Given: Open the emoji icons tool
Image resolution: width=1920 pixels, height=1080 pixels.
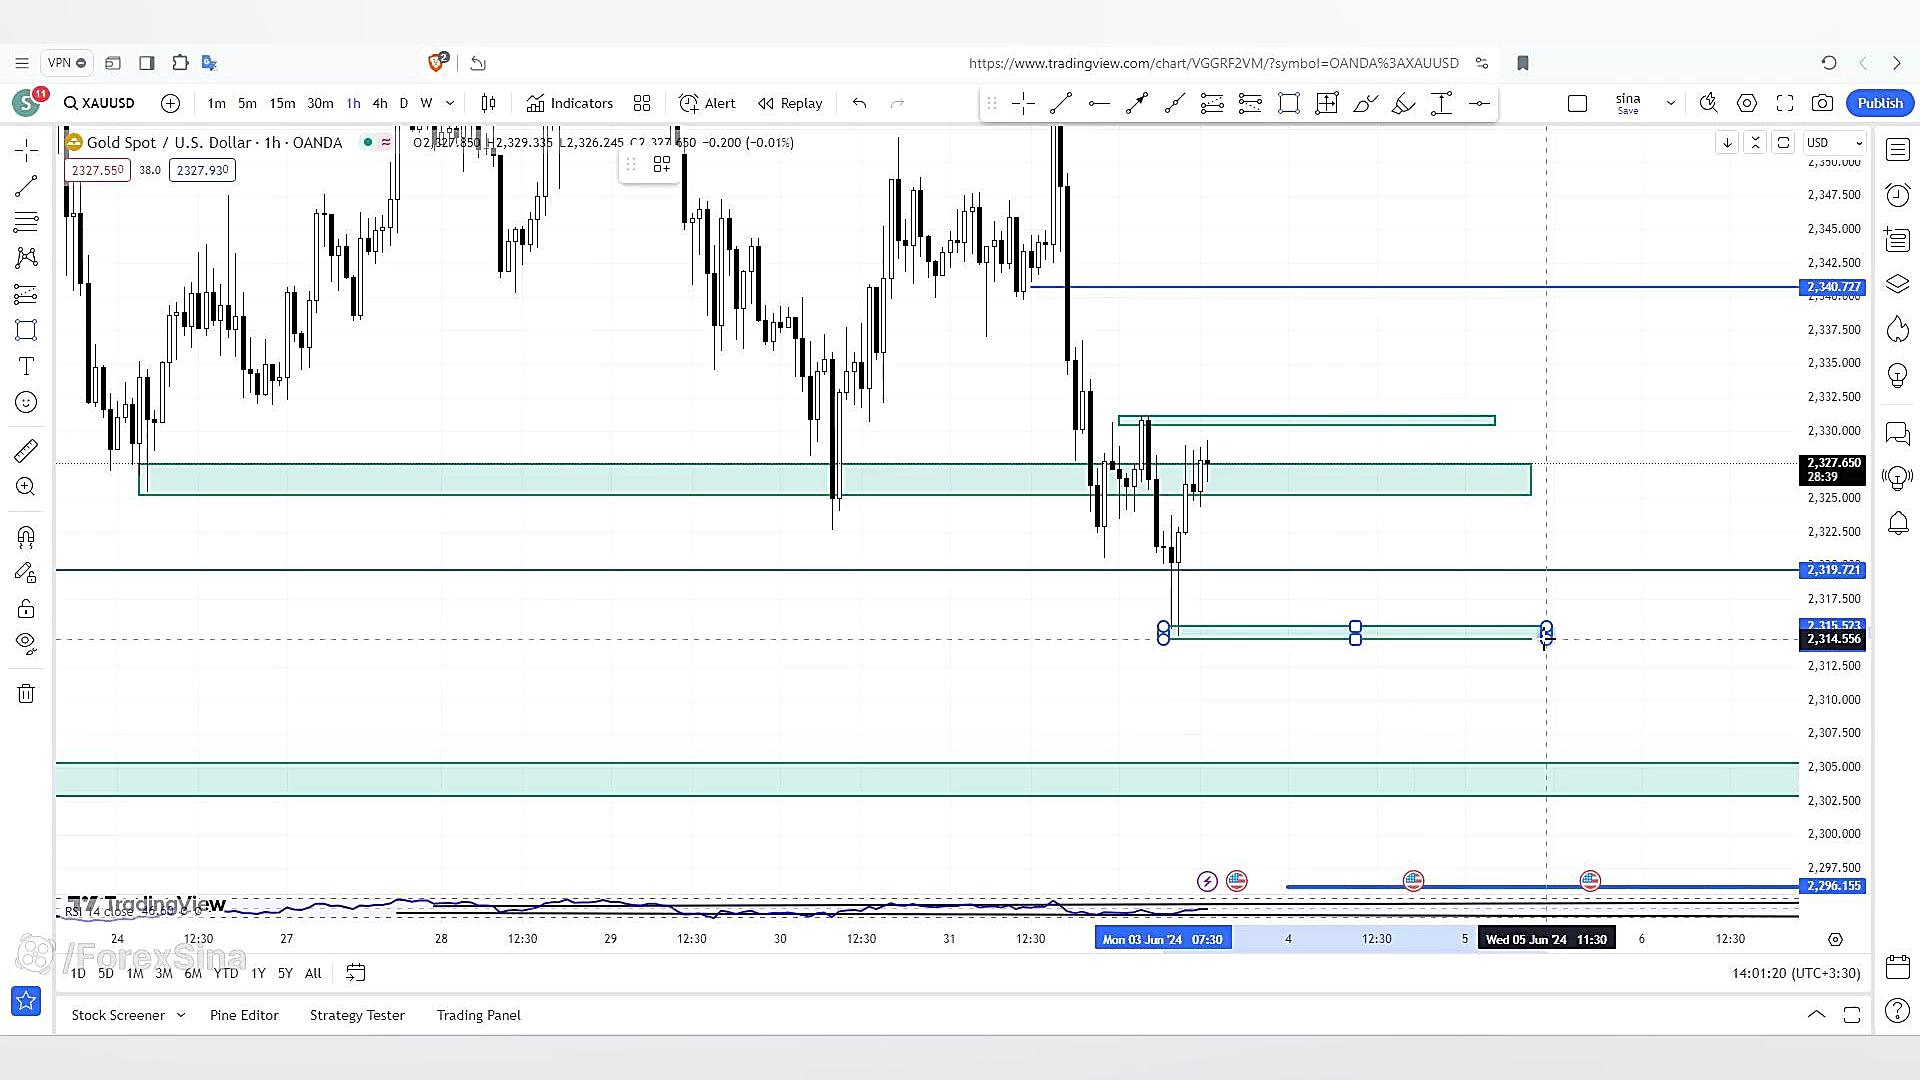Looking at the screenshot, I should (x=26, y=402).
